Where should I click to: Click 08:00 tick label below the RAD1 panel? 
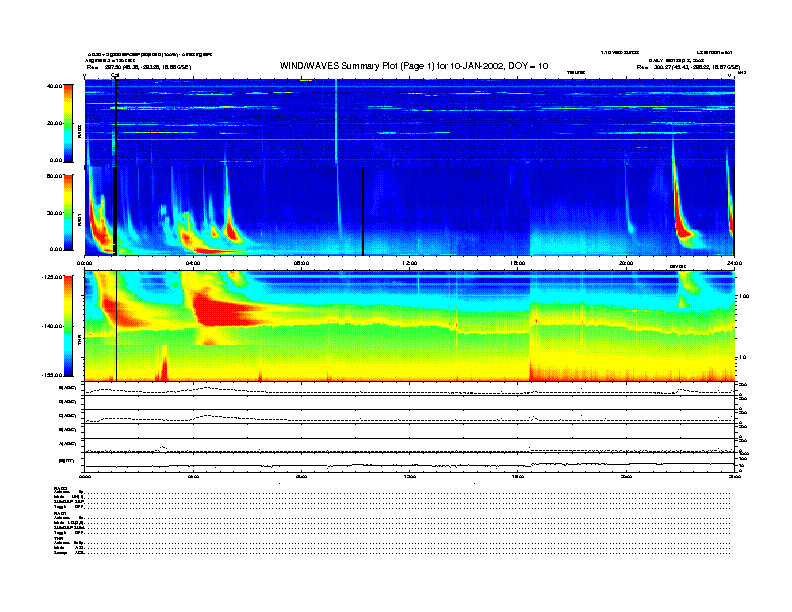[301, 263]
